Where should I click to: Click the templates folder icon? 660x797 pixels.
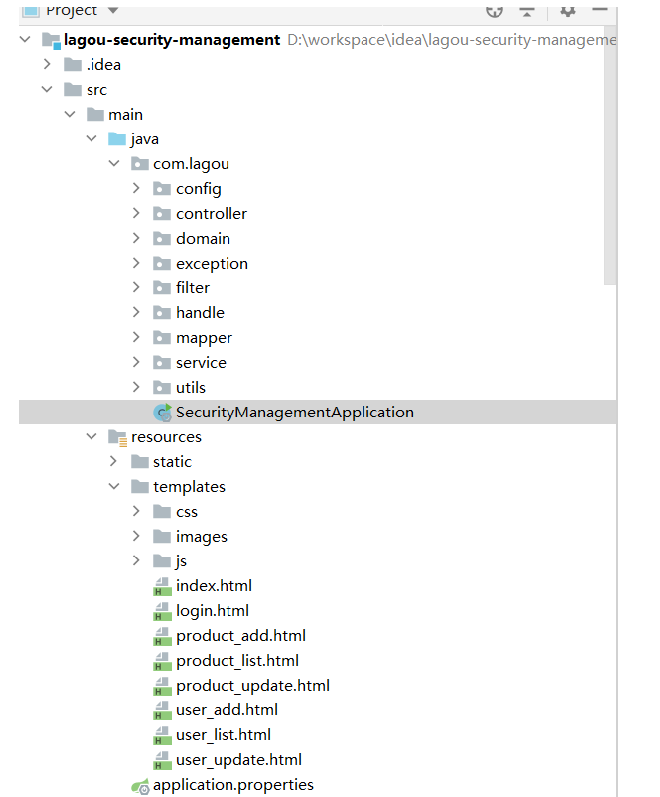pyautogui.click(x=139, y=486)
